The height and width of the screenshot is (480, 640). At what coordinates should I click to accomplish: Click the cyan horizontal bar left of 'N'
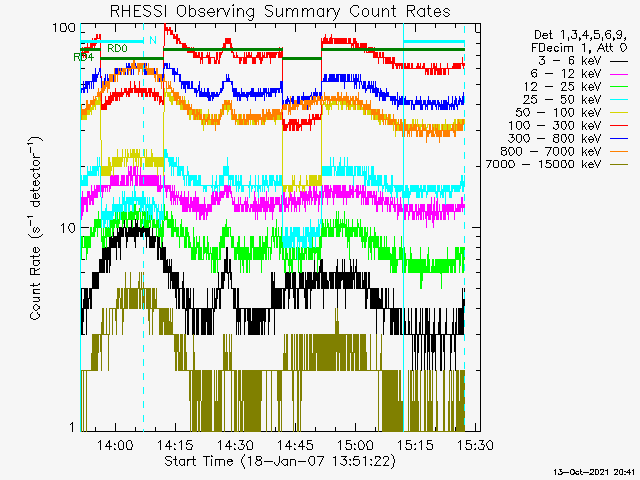pyautogui.click(x=112, y=41)
